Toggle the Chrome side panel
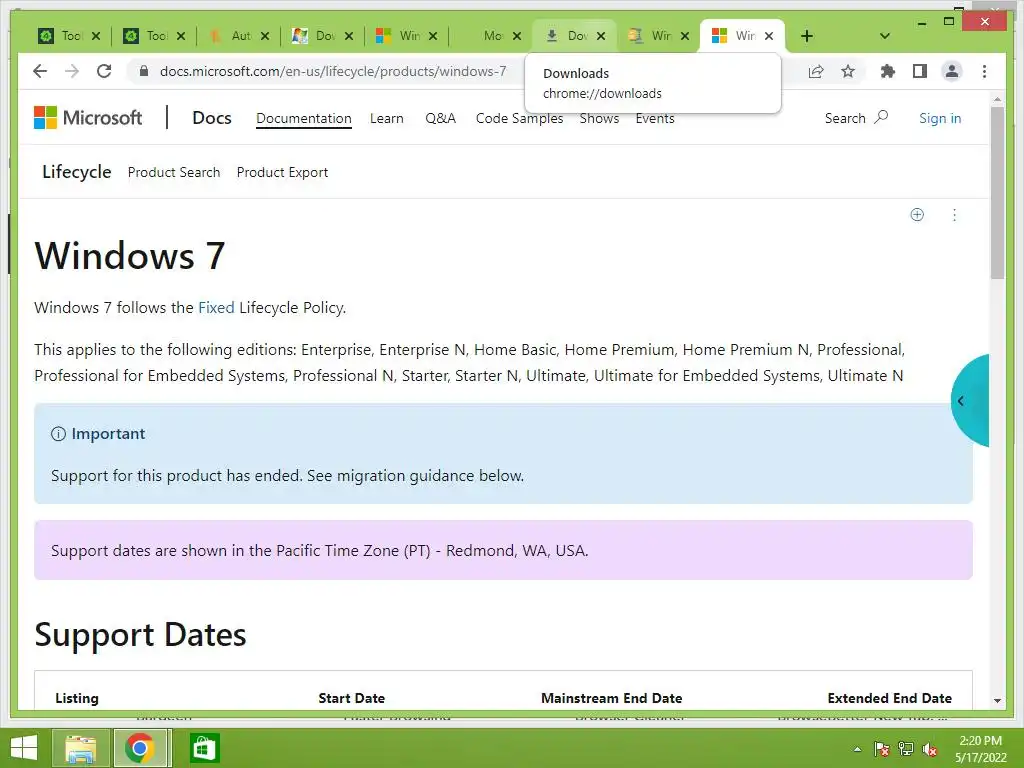 point(920,71)
